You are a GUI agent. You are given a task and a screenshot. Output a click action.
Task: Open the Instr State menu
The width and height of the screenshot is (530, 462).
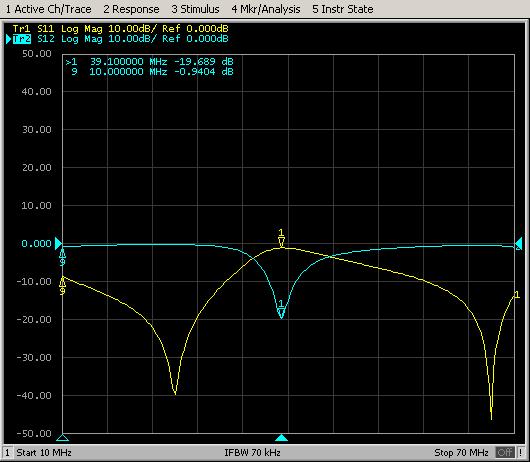pyautogui.click(x=343, y=9)
